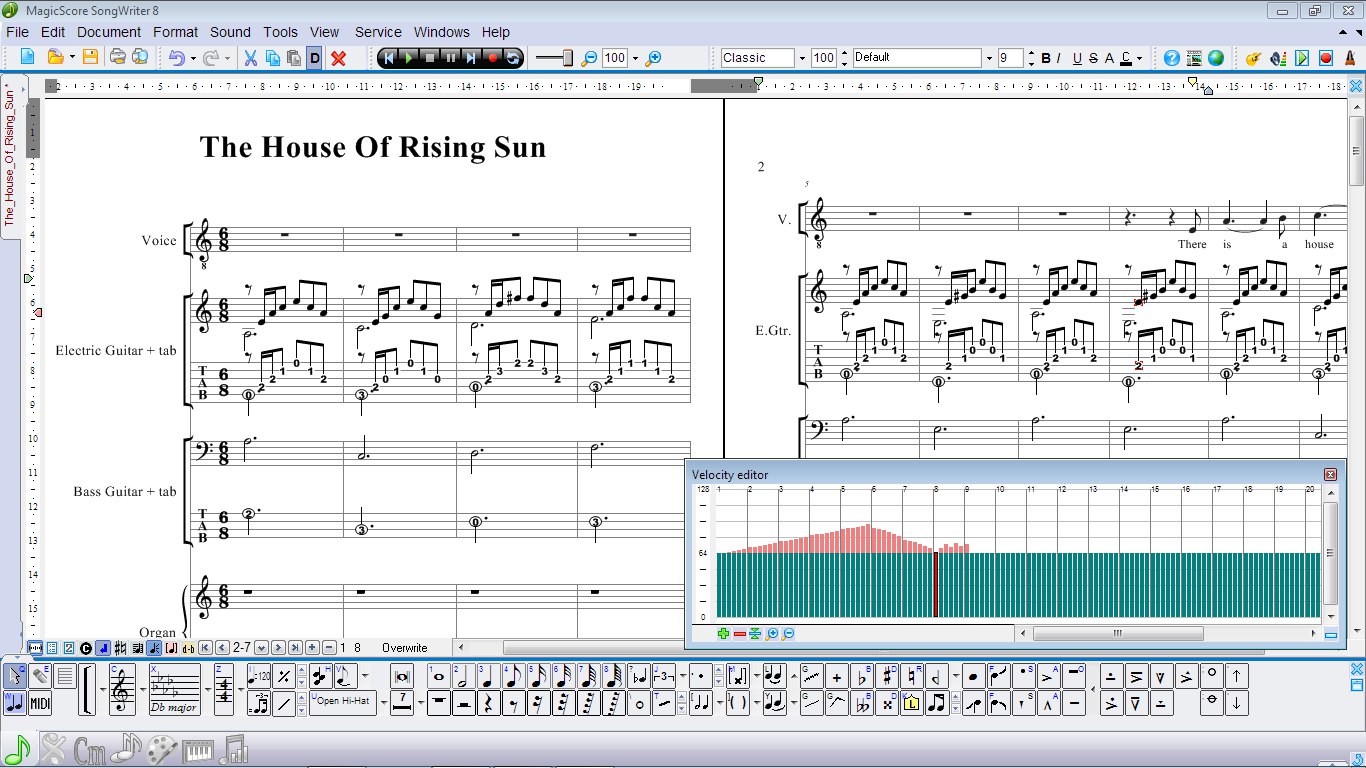Viewport: 1366px width, 768px height.
Task: Toggle the MIDI input button
Action: tap(40, 702)
